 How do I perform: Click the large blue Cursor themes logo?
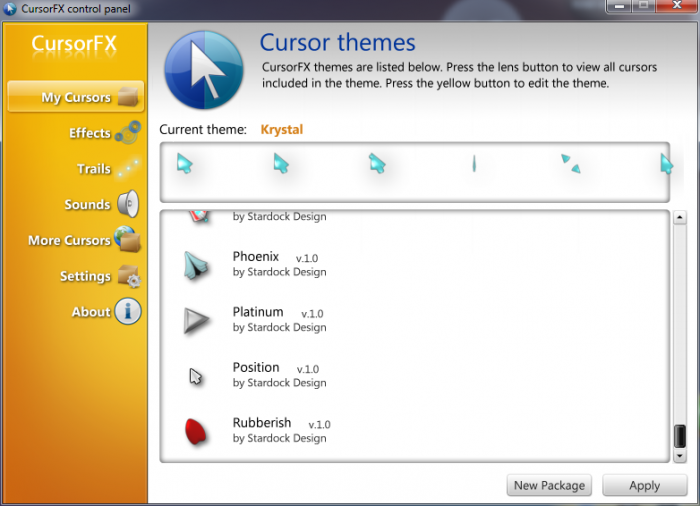point(204,70)
